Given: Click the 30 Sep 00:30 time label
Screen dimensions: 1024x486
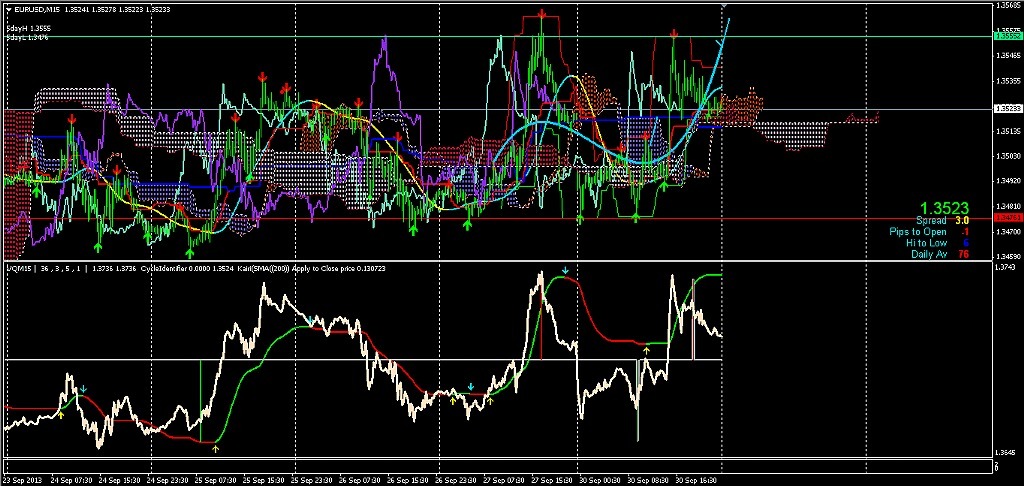Looking at the screenshot, I should 599,480.
